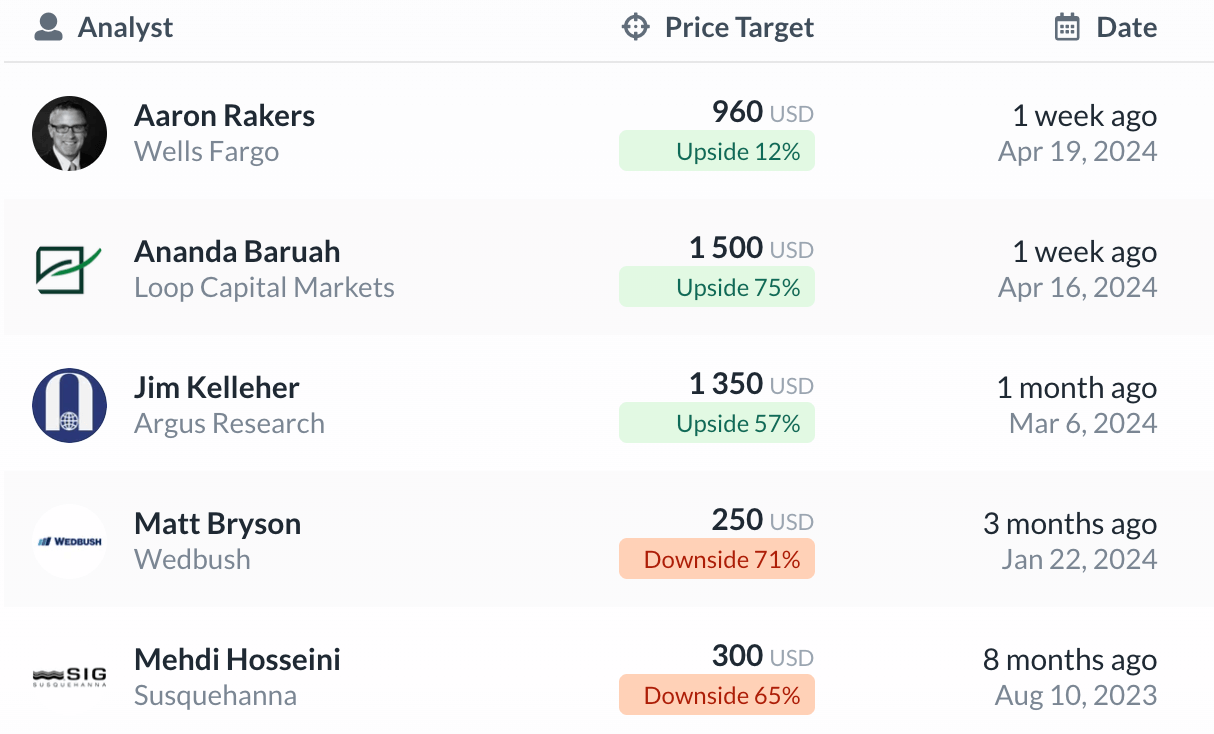
Task: Click the Upside 75% green badge
Action: [717, 287]
